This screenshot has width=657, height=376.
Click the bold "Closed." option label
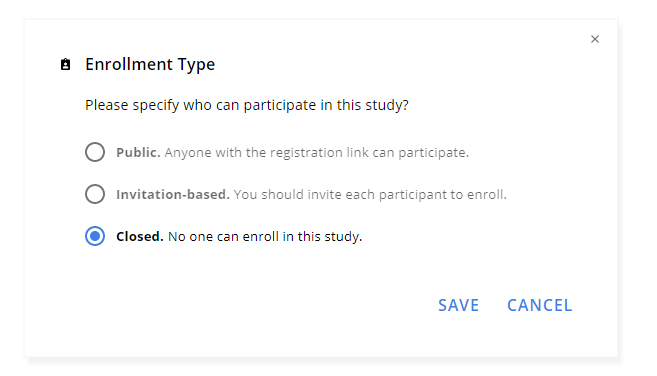point(140,236)
